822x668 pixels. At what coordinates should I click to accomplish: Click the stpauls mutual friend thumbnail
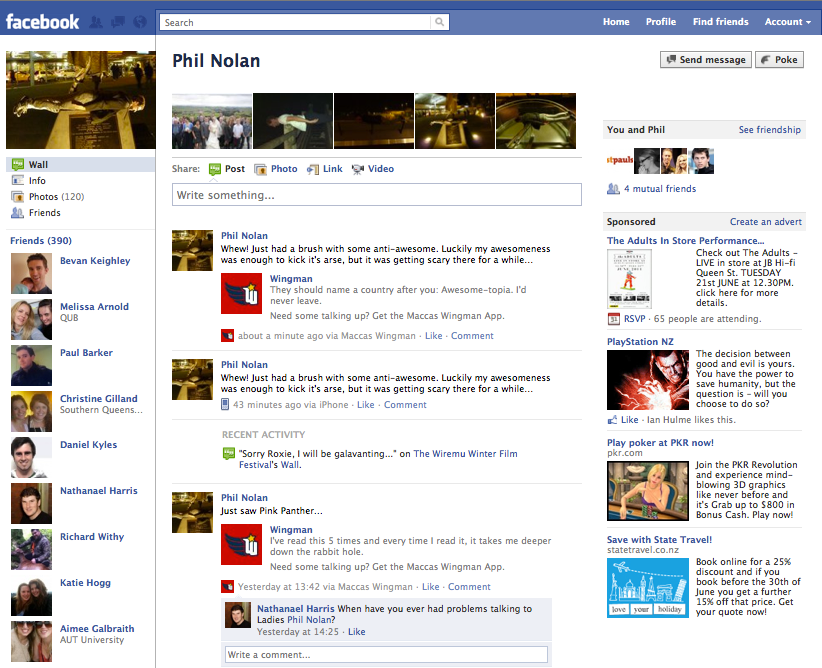[x=620, y=161]
